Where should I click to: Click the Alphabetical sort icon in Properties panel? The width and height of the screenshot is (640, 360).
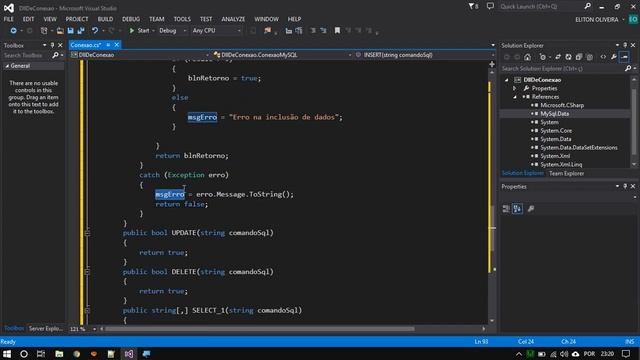pos(517,209)
